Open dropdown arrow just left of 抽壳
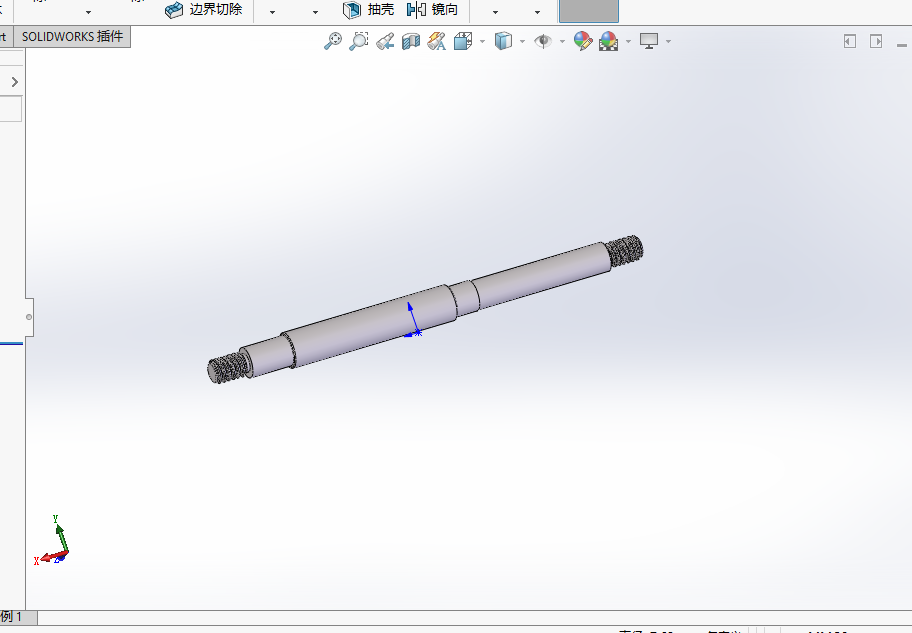The image size is (912, 633). (x=315, y=12)
